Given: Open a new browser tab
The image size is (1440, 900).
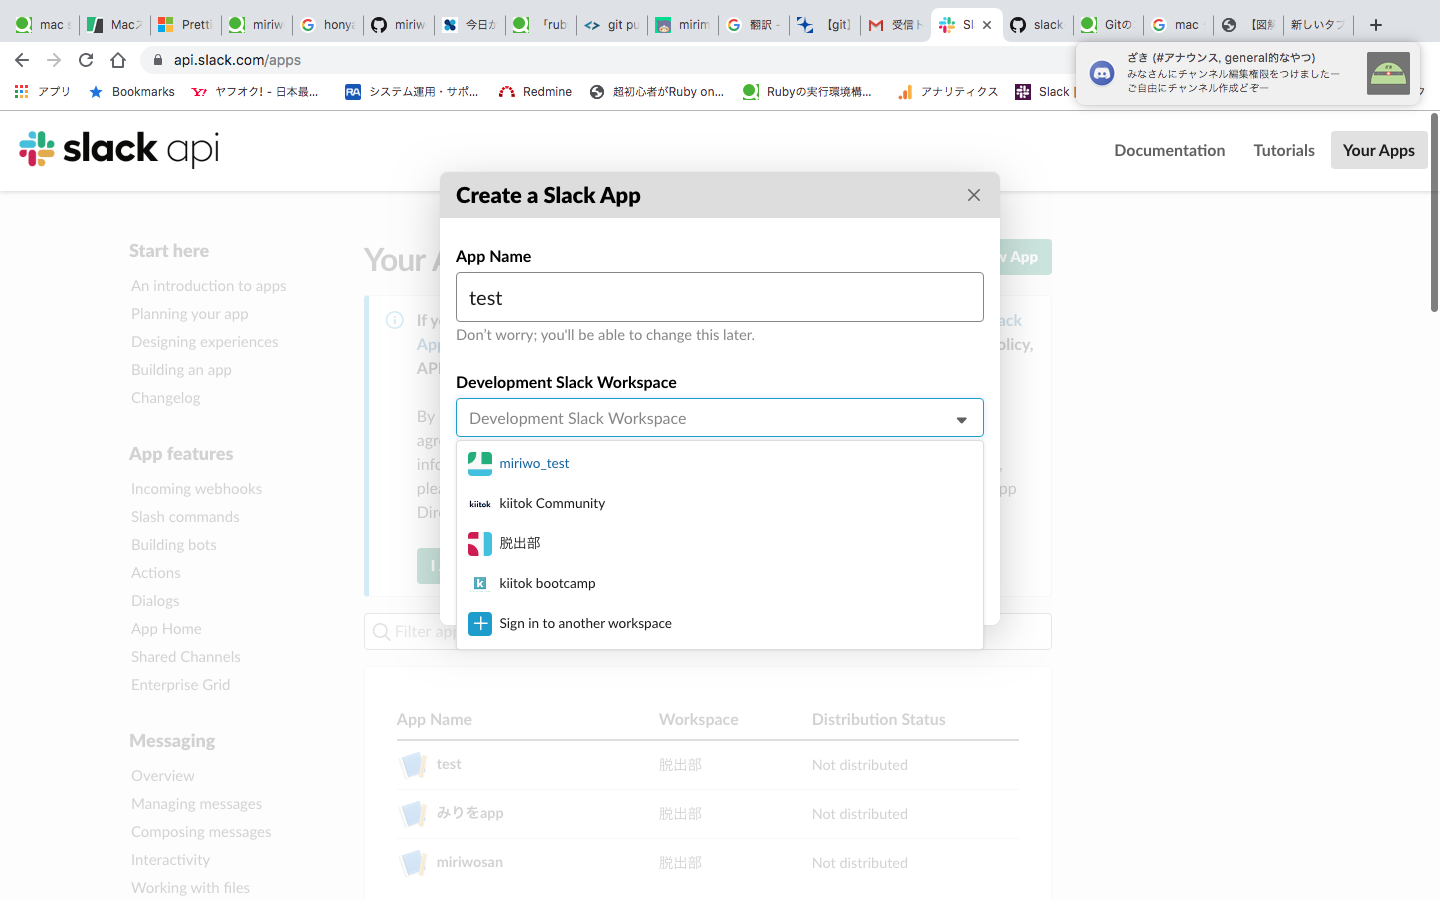Looking at the screenshot, I should [1376, 25].
